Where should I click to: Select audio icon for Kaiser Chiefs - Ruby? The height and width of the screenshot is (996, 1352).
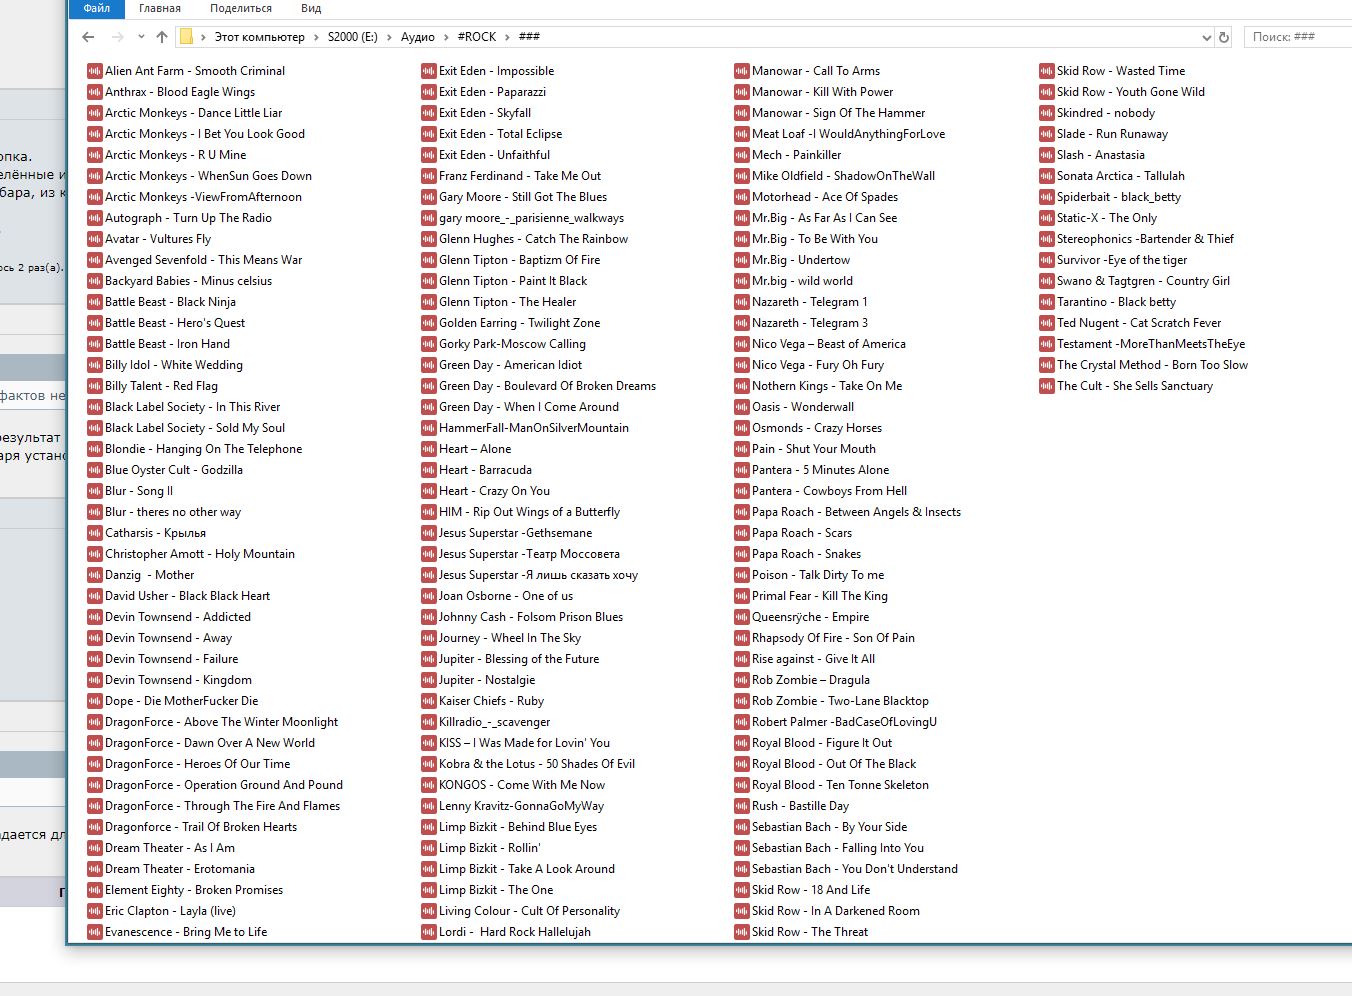point(429,701)
